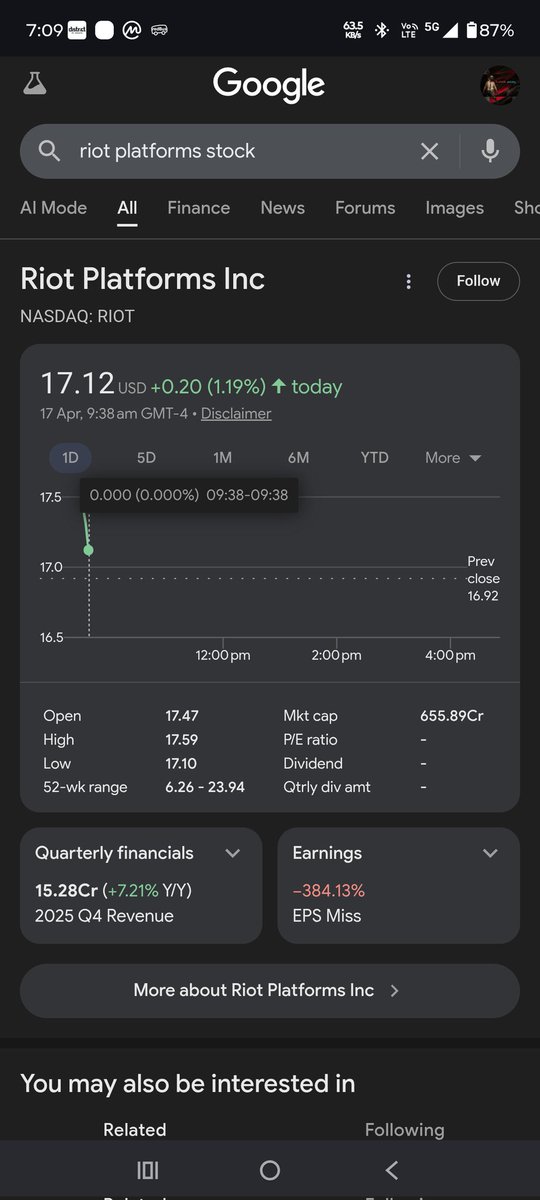This screenshot has height=1200, width=540.
Task: Open the Disclaimer link
Action: (x=236, y=413)
